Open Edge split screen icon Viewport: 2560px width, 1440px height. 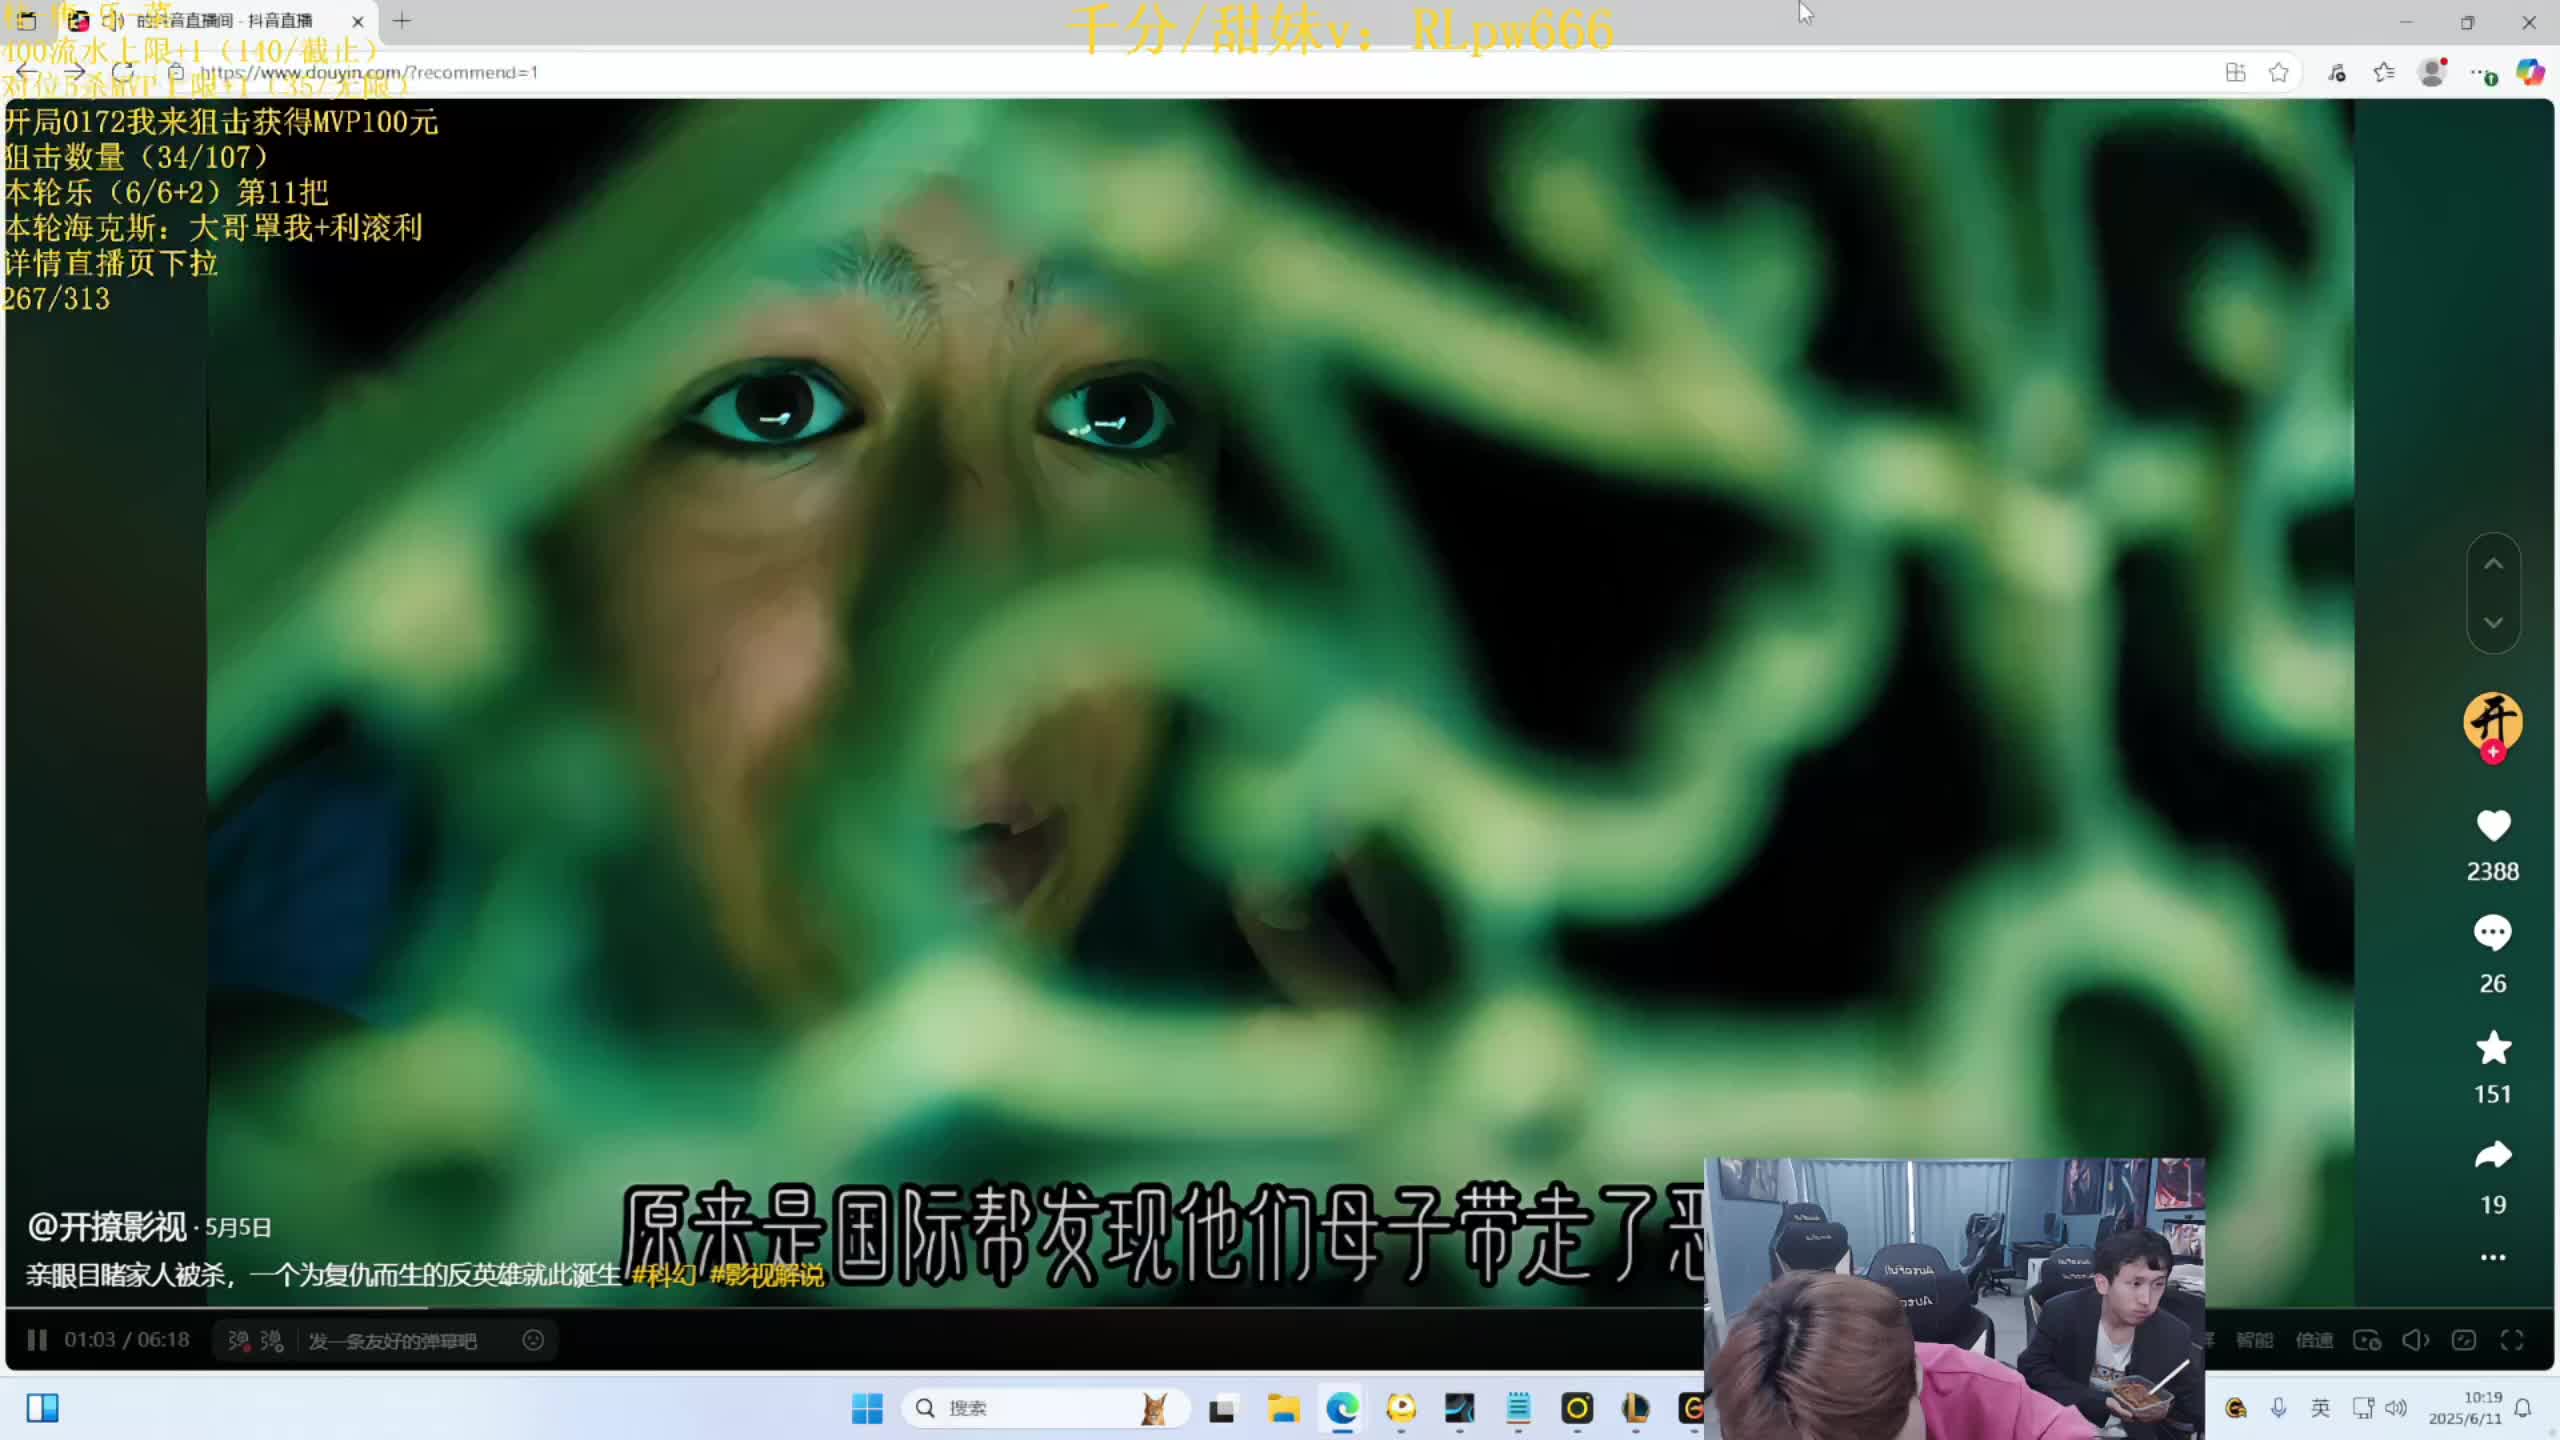pyautogui.click(x=2236, y=72)
